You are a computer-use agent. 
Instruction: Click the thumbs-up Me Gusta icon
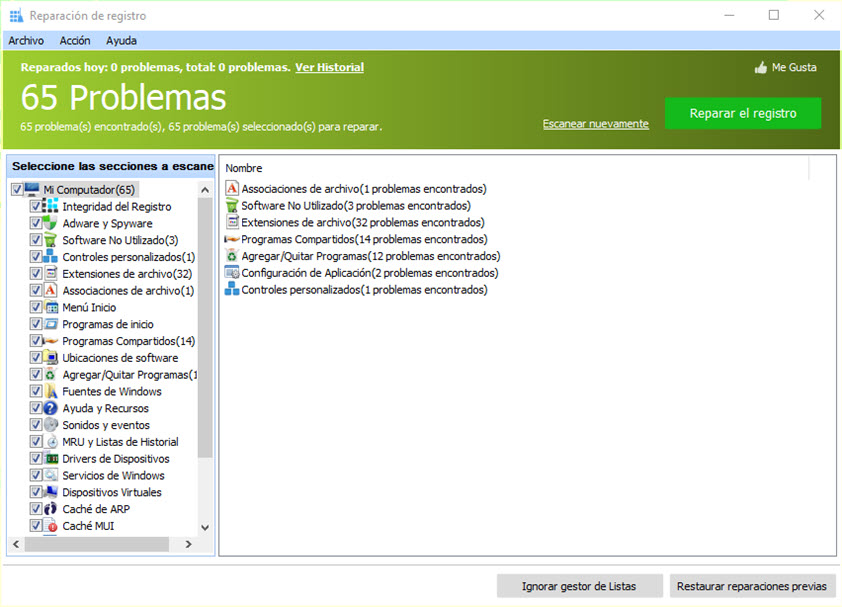[x=760, y=68]
